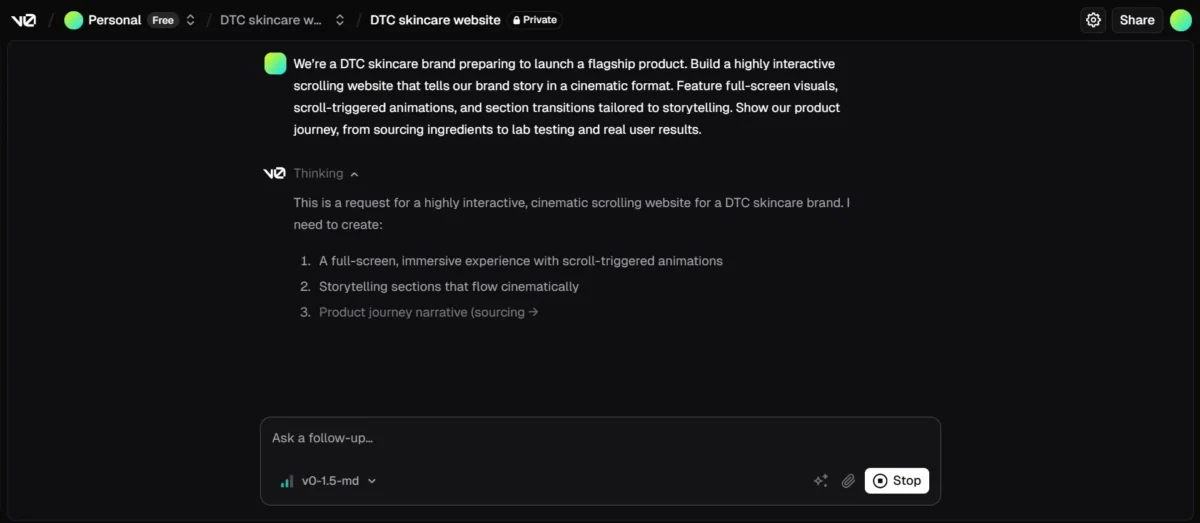1200x523 pixels.
Task: Click the Personal workspace avatar
Action: [x=73, y=20]
